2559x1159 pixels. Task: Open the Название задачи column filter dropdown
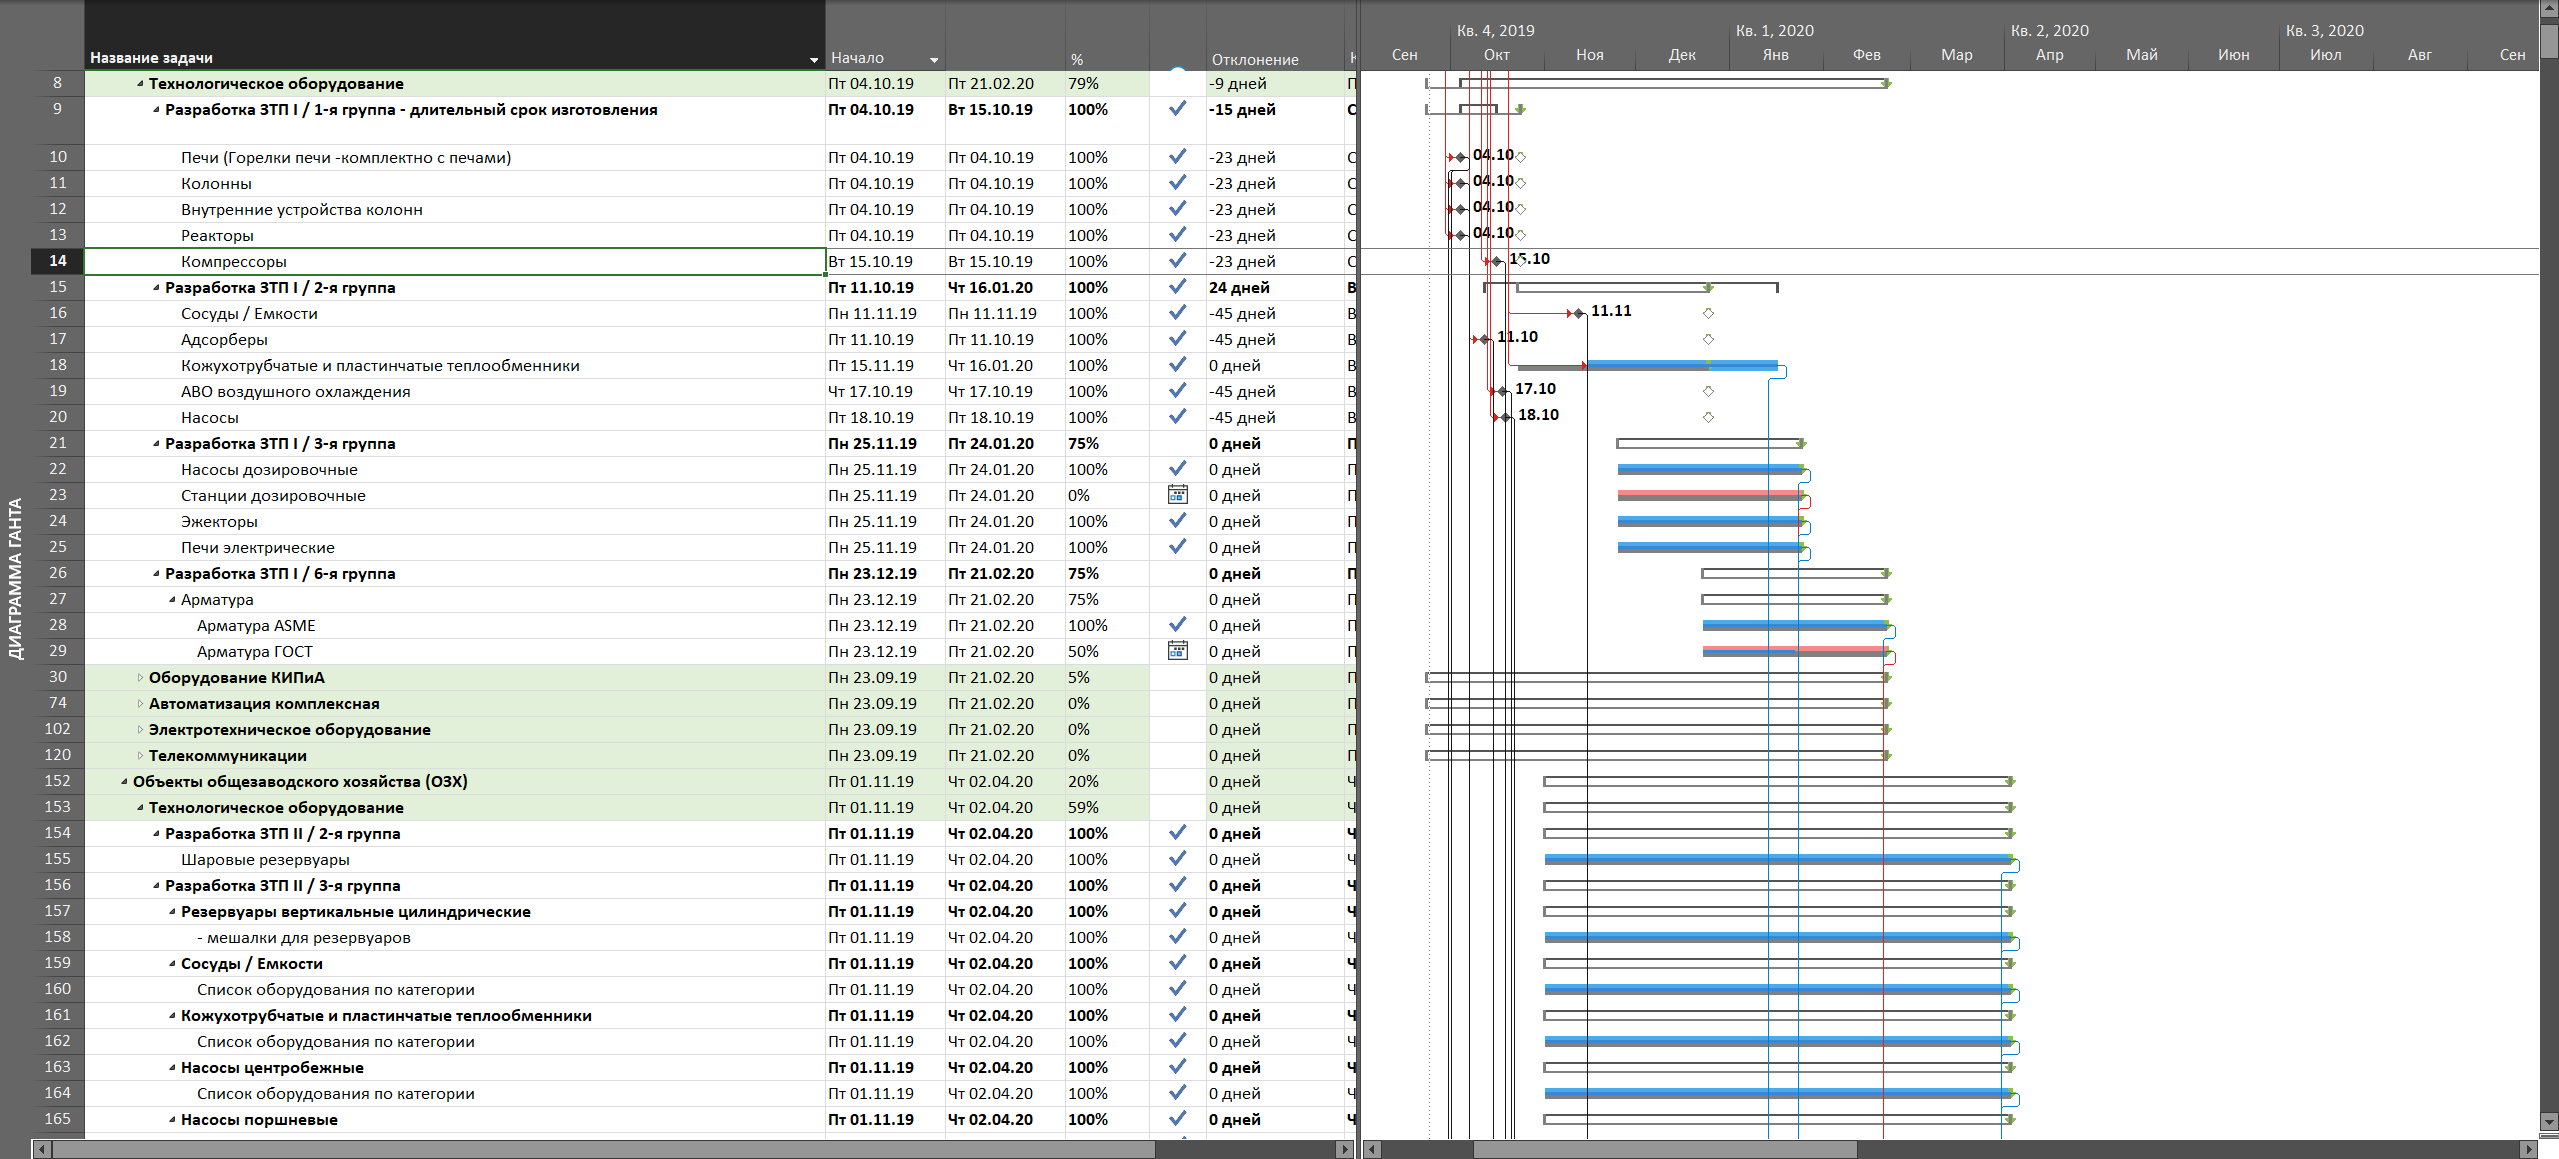click(x=813, y=60)
